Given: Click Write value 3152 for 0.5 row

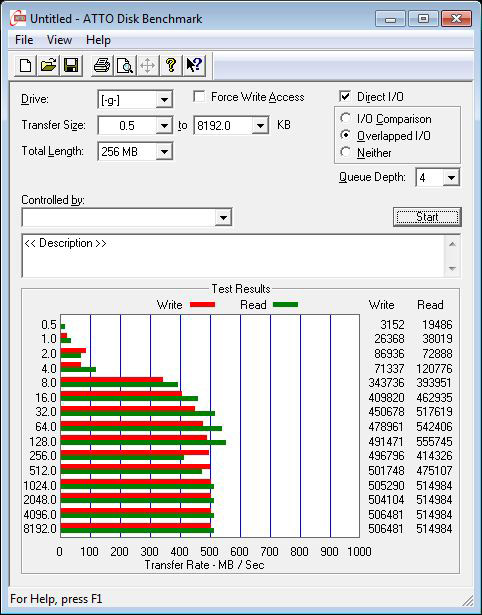Looking at the screenshot, I should [x=392, y=325].
